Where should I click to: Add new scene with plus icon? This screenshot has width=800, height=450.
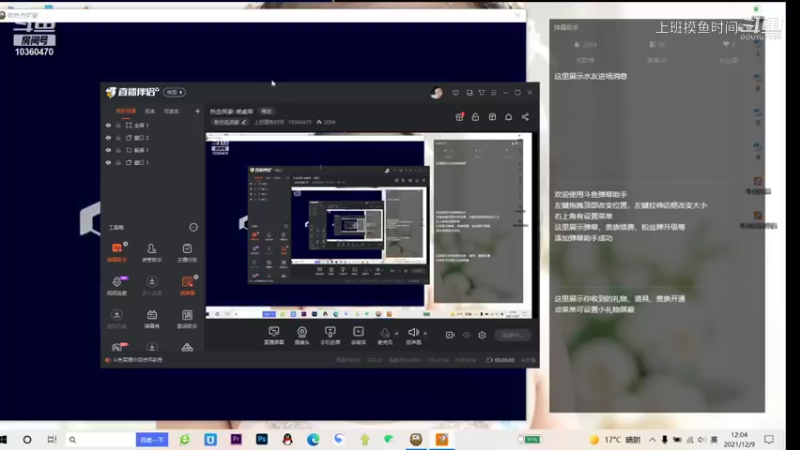coord(197,111)
